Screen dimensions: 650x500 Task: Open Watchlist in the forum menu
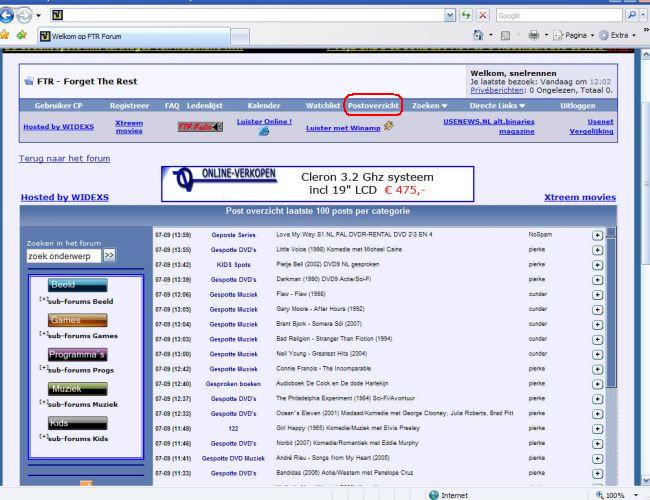323,106
